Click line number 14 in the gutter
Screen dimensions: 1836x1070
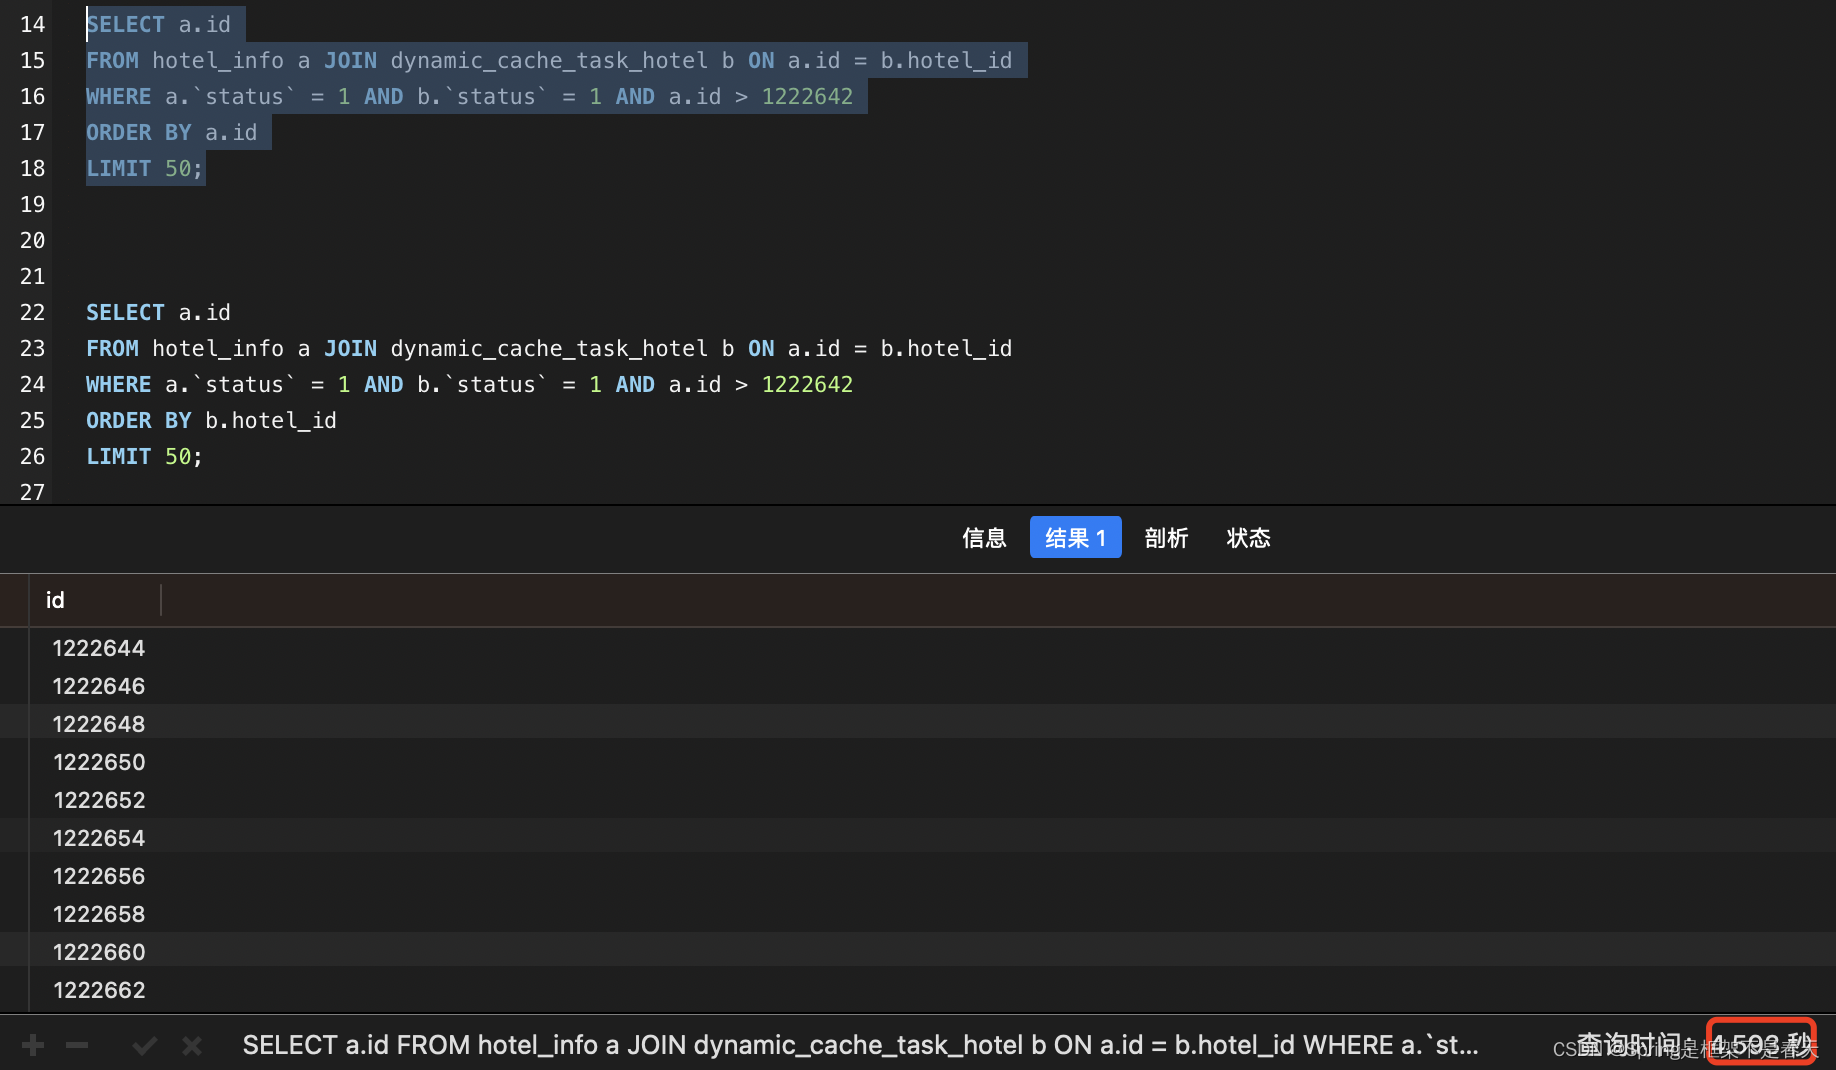32,24
